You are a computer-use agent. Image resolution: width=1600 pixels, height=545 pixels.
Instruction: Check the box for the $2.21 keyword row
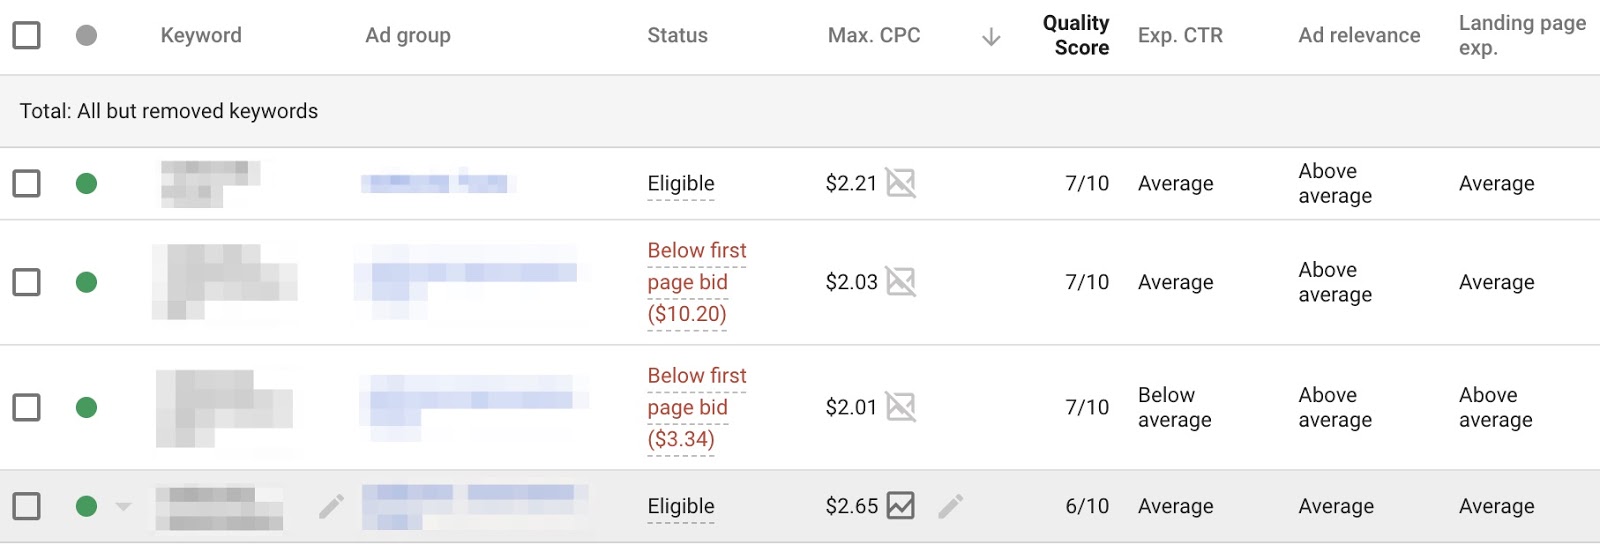pos(27,183)
